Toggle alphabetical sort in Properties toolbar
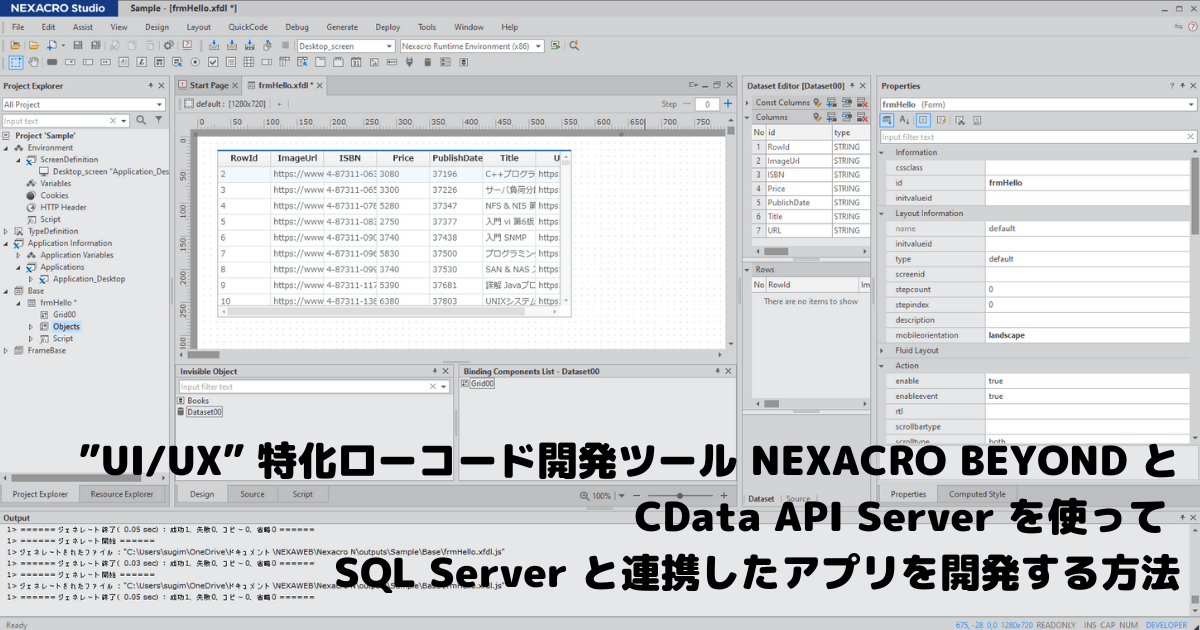 click(904, 120)
